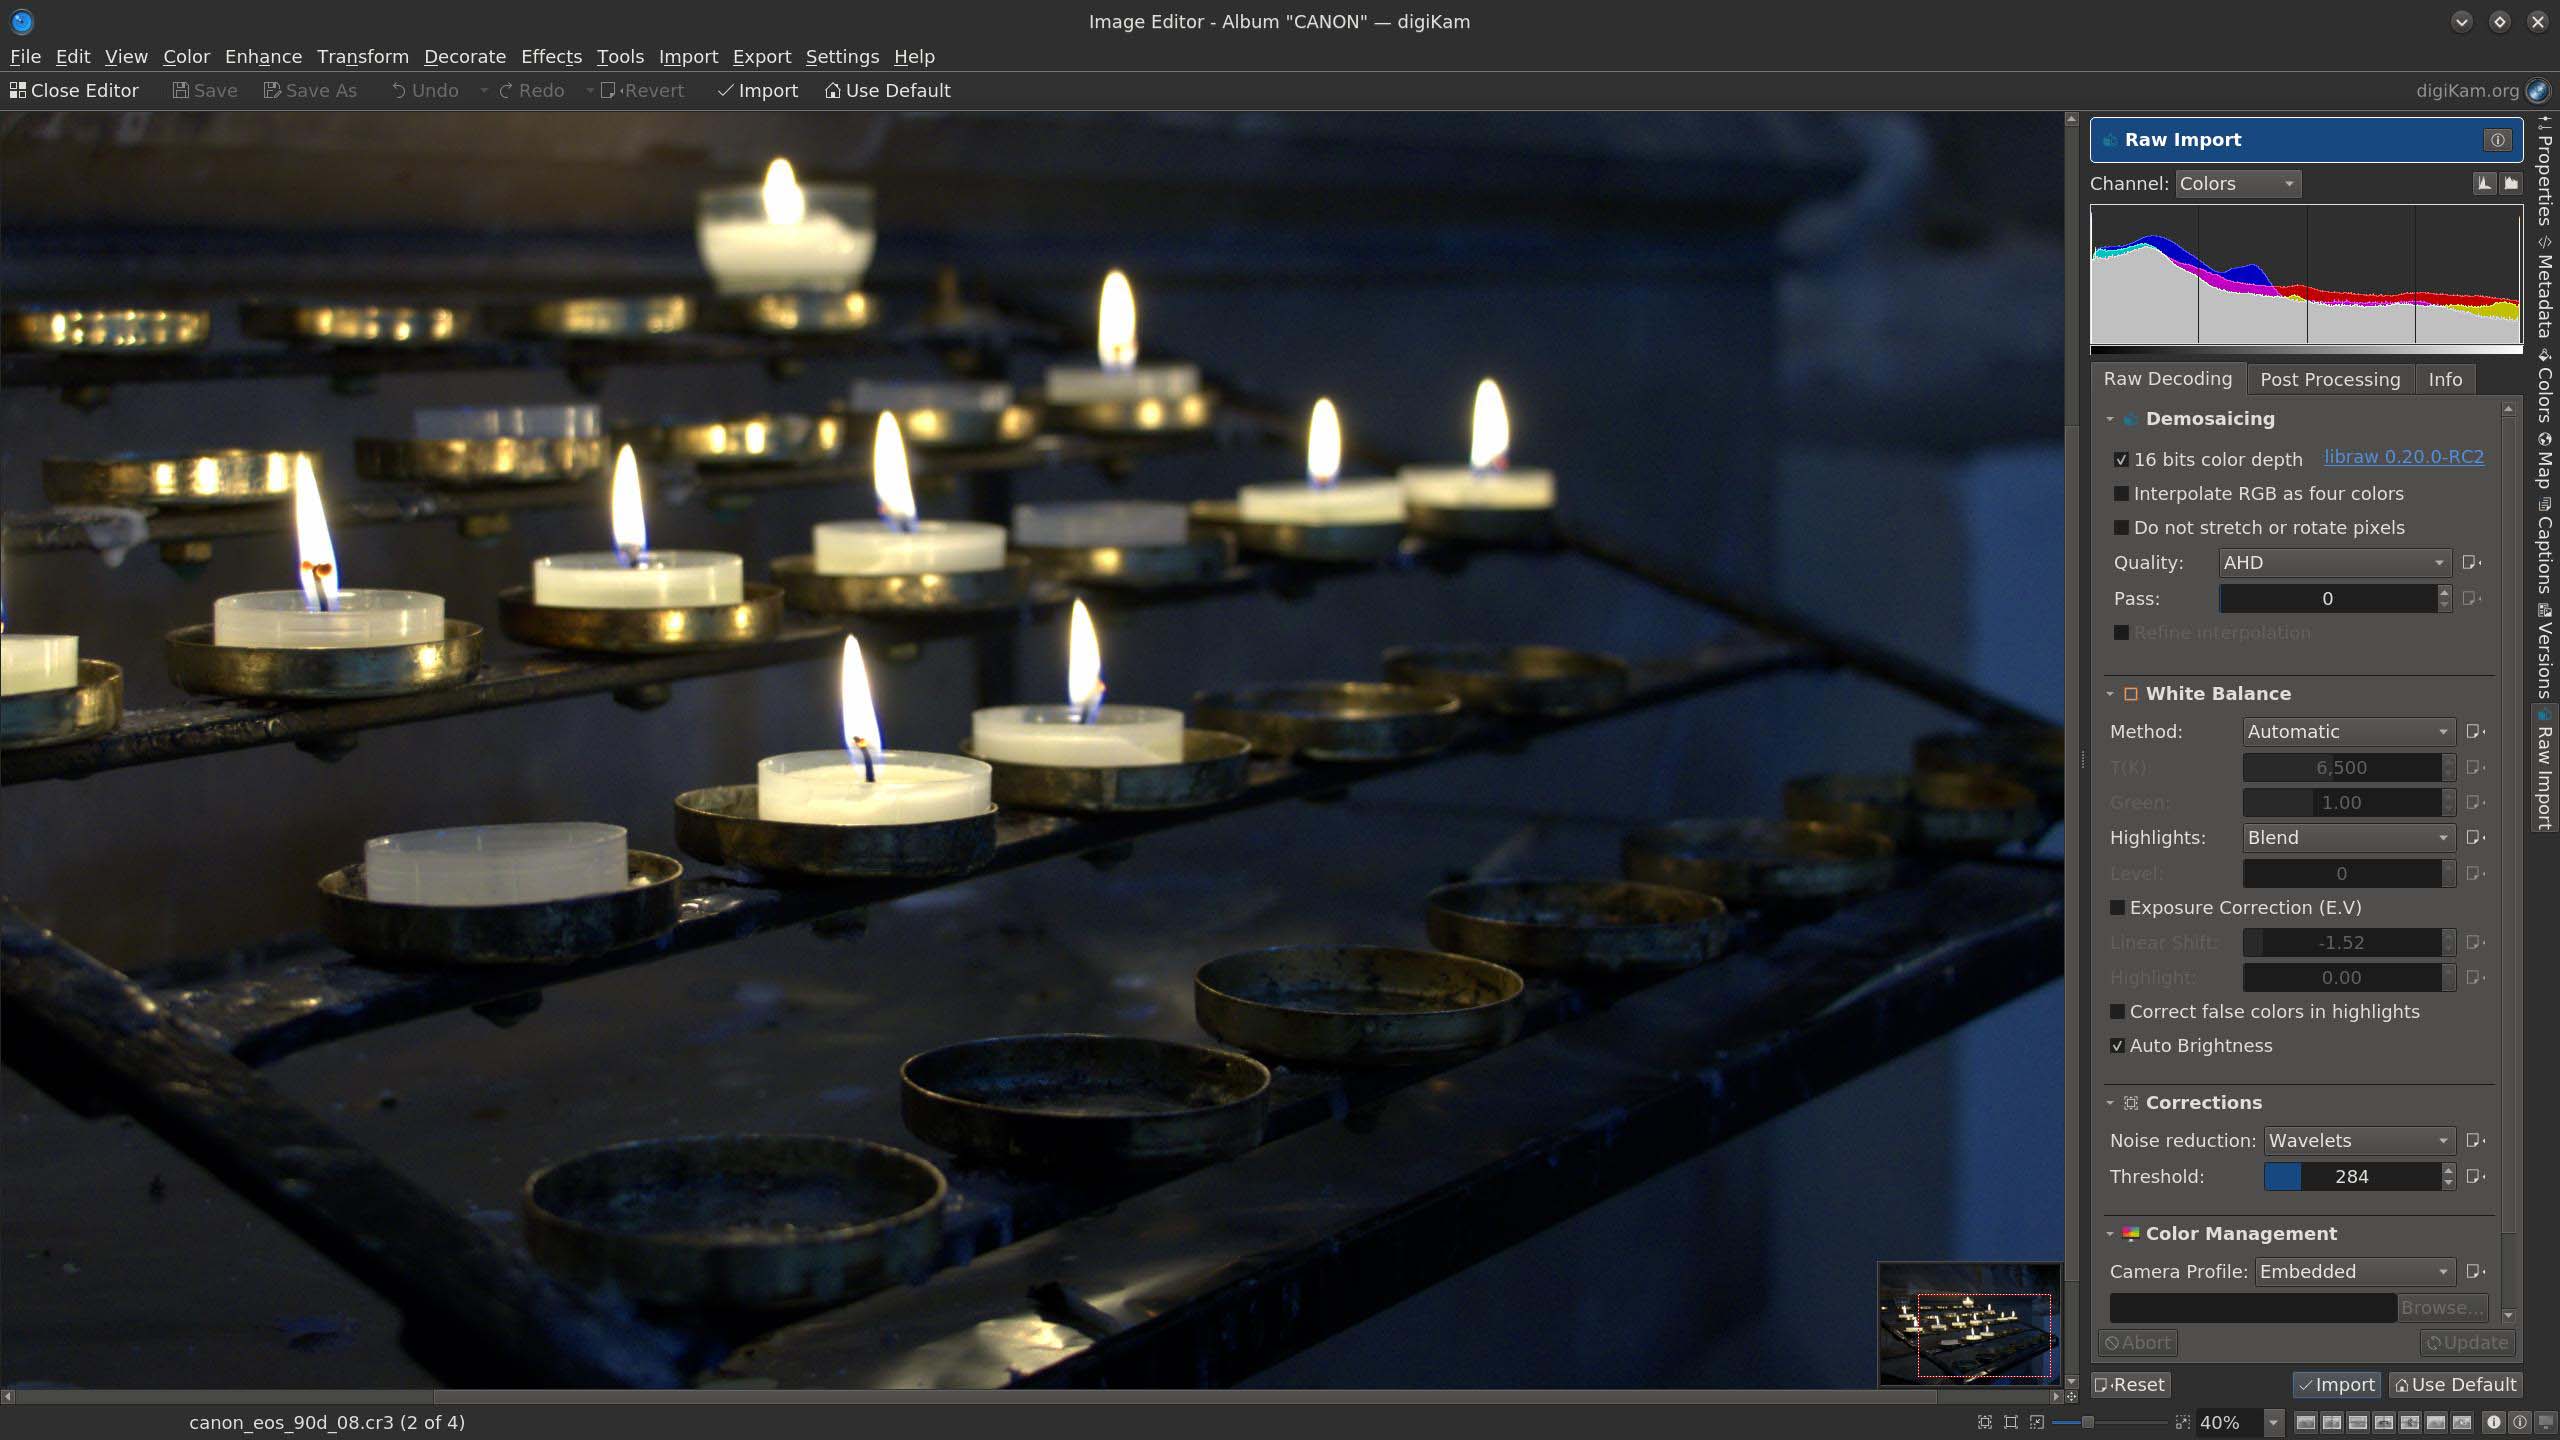The width and height of the screenshot is (2560, 1440).
Task: Open the white balance Method dropdown
Action: coord(2346,732)
